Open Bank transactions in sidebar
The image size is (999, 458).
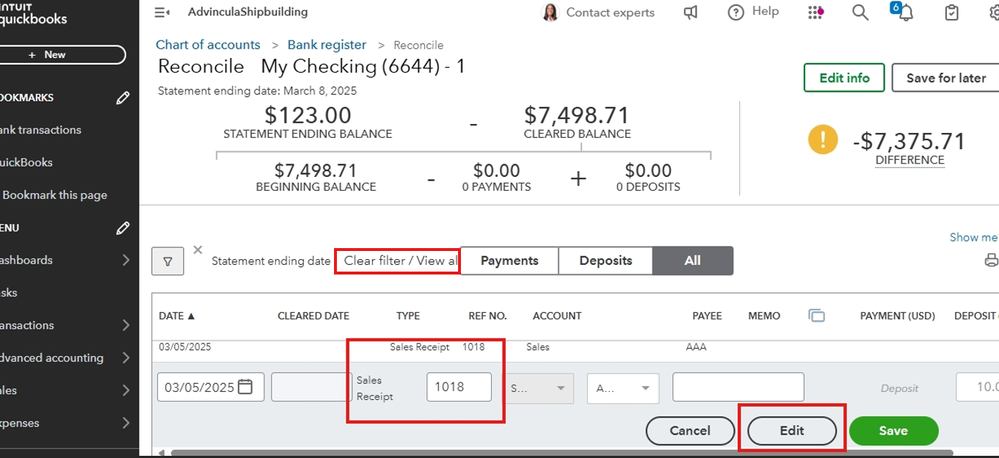(x=41, y=130)
